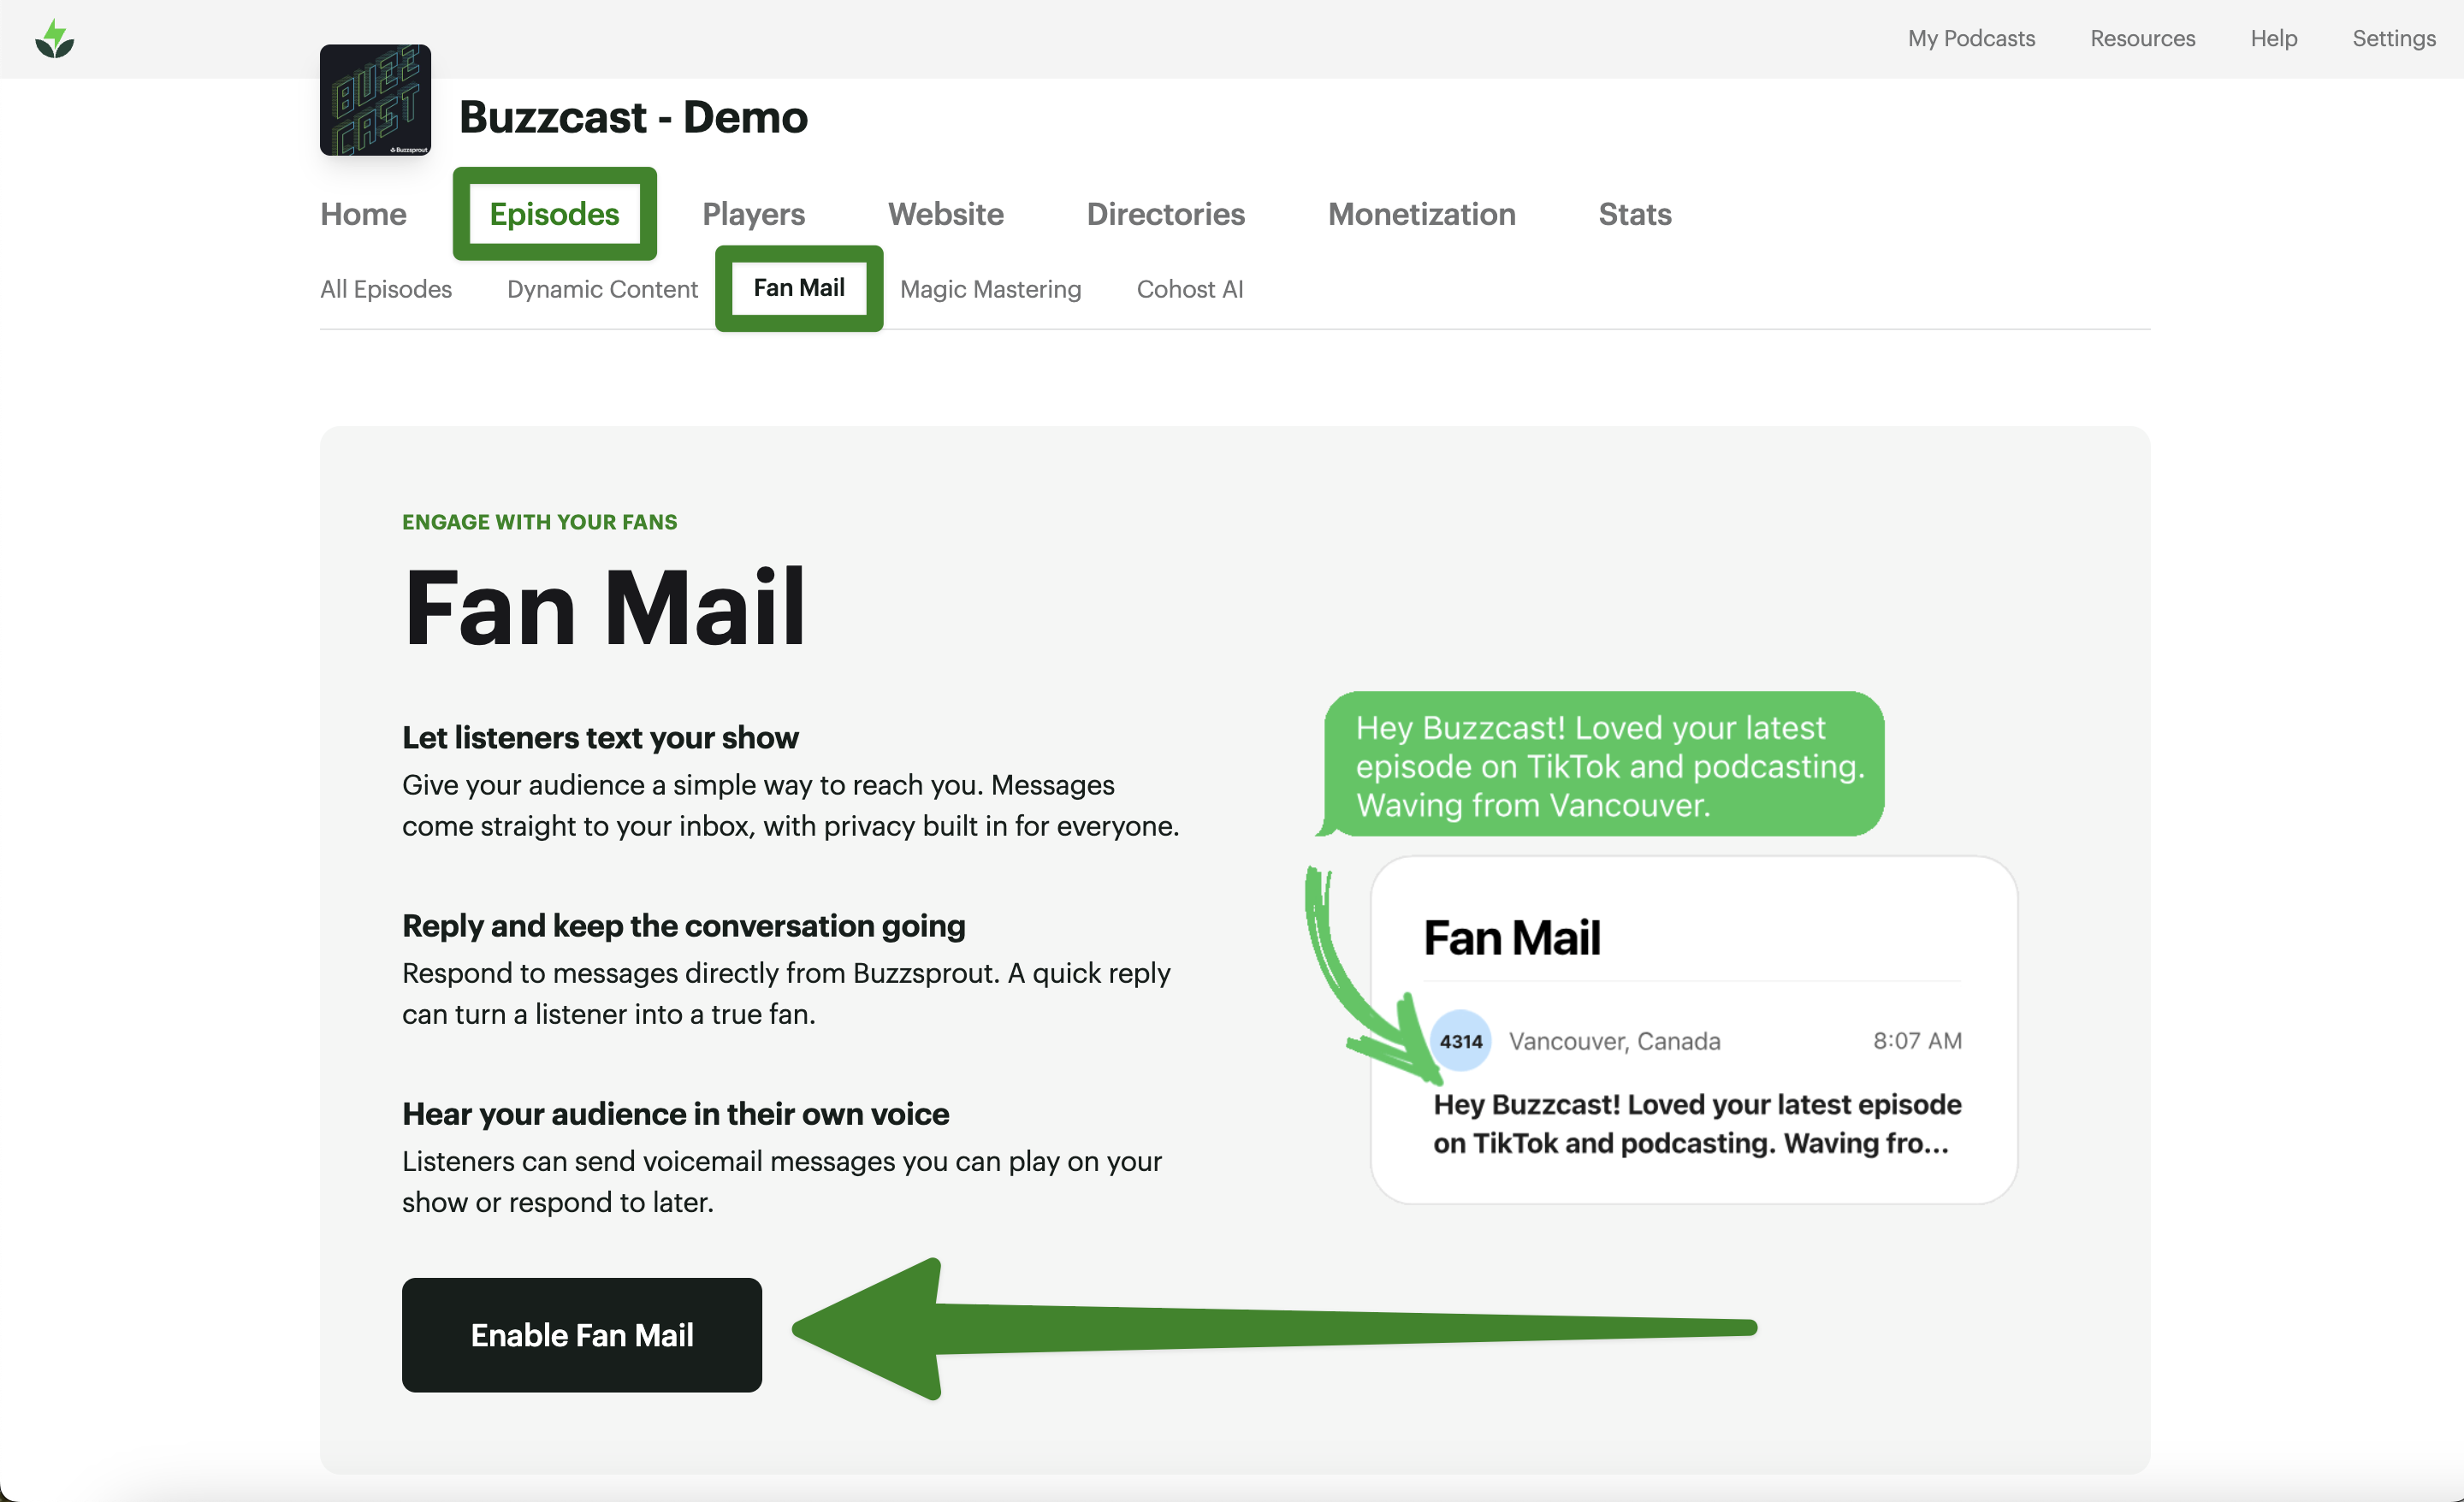
Task: Click 'Let listeners text your show' heading
Action: tap(600, 737)
